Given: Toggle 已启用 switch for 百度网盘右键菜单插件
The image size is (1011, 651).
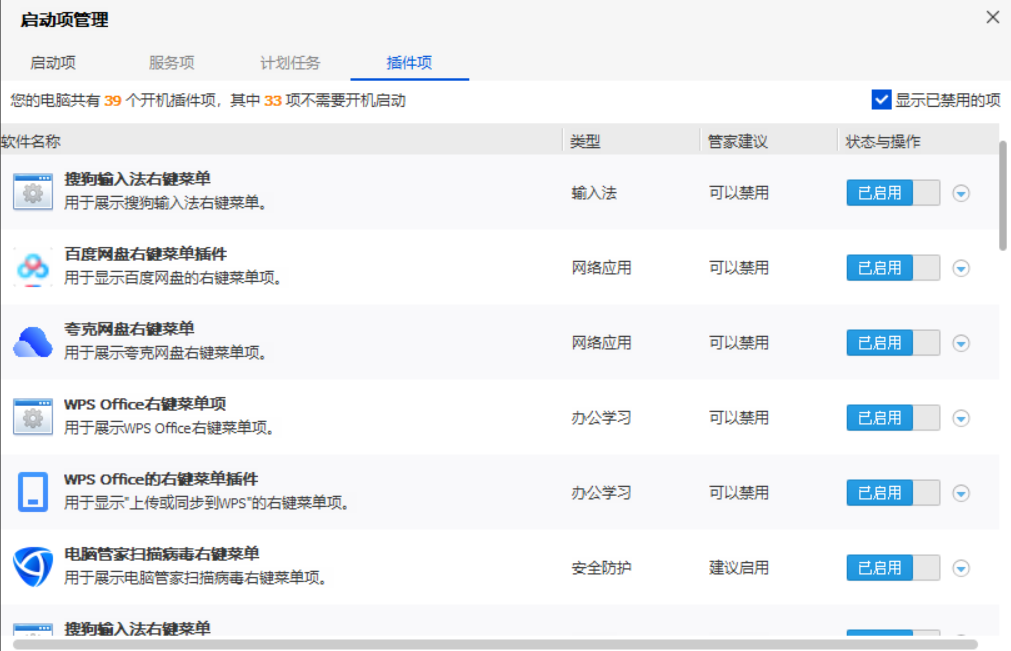Looking at the screenshot, I should click(x=893, y=267).
